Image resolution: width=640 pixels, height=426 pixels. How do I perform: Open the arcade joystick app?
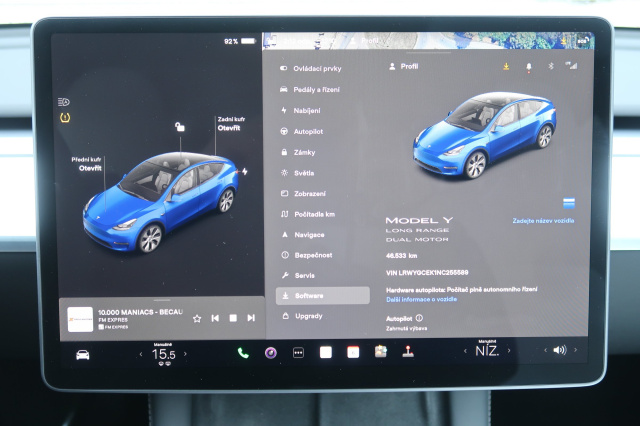[x=408, y=351]
